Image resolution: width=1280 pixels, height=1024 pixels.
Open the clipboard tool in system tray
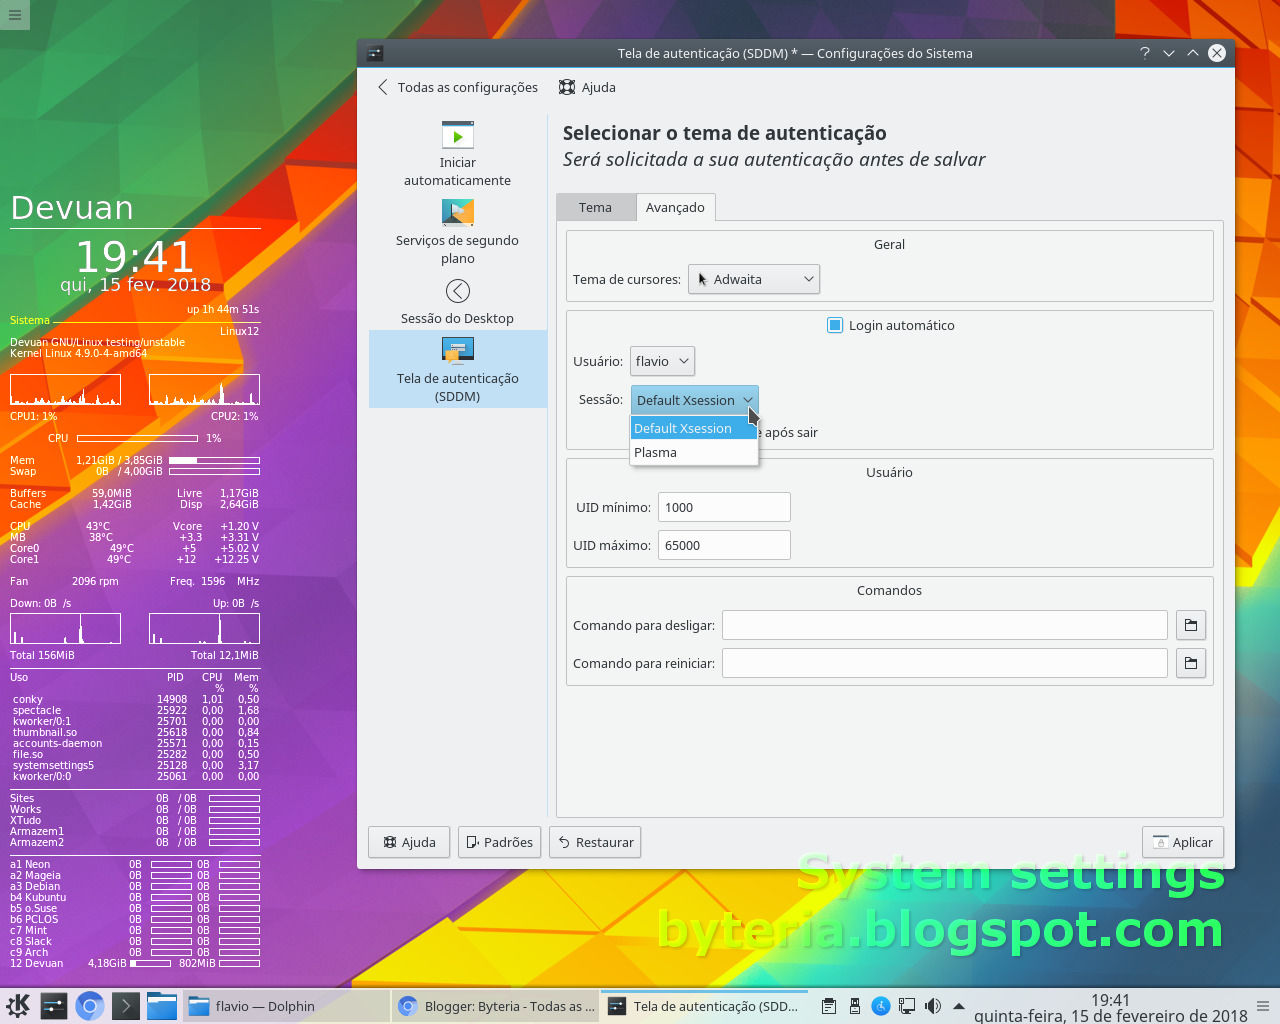[x=828, y=1005]
